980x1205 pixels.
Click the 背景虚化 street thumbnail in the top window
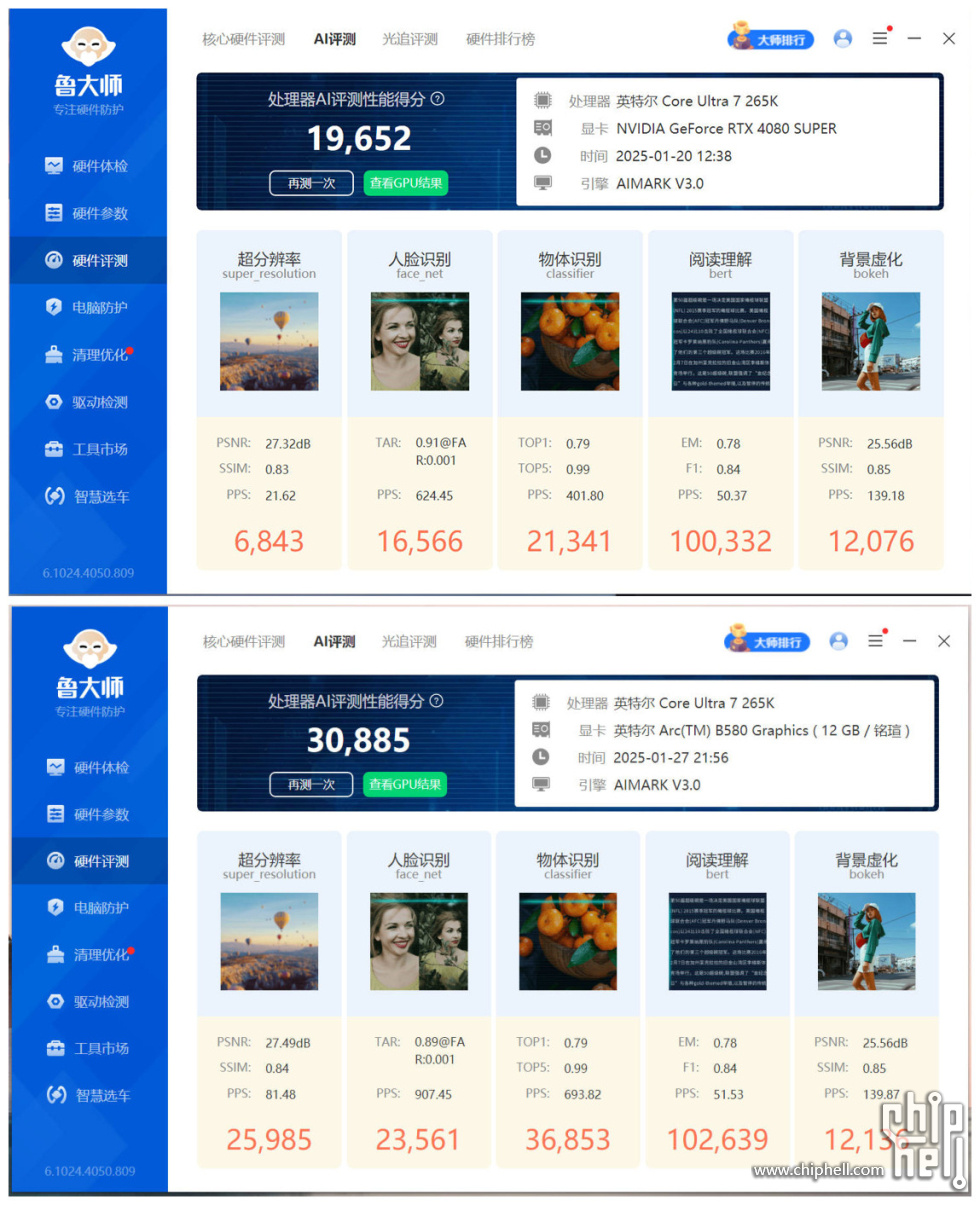pyautogui.click(x=871, y=341)
